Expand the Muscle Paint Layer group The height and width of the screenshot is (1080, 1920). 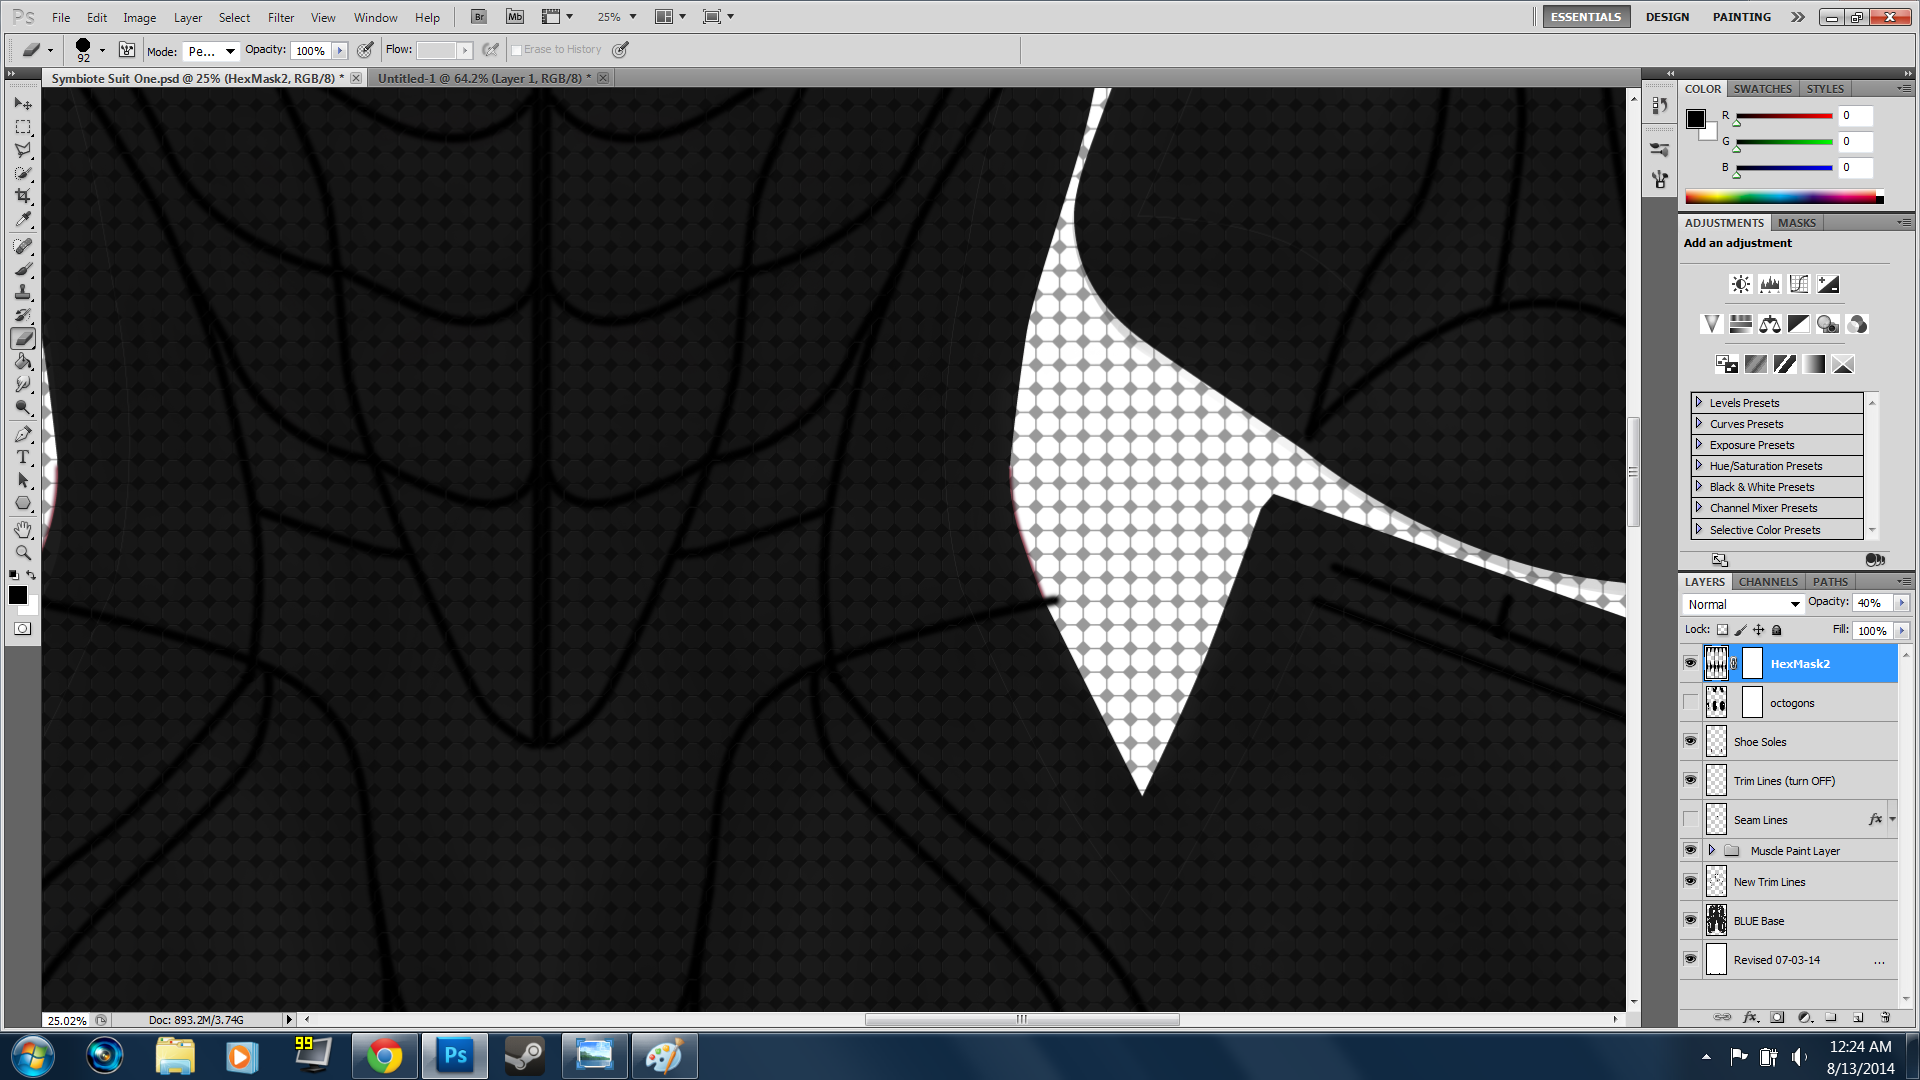(1712, 850)
